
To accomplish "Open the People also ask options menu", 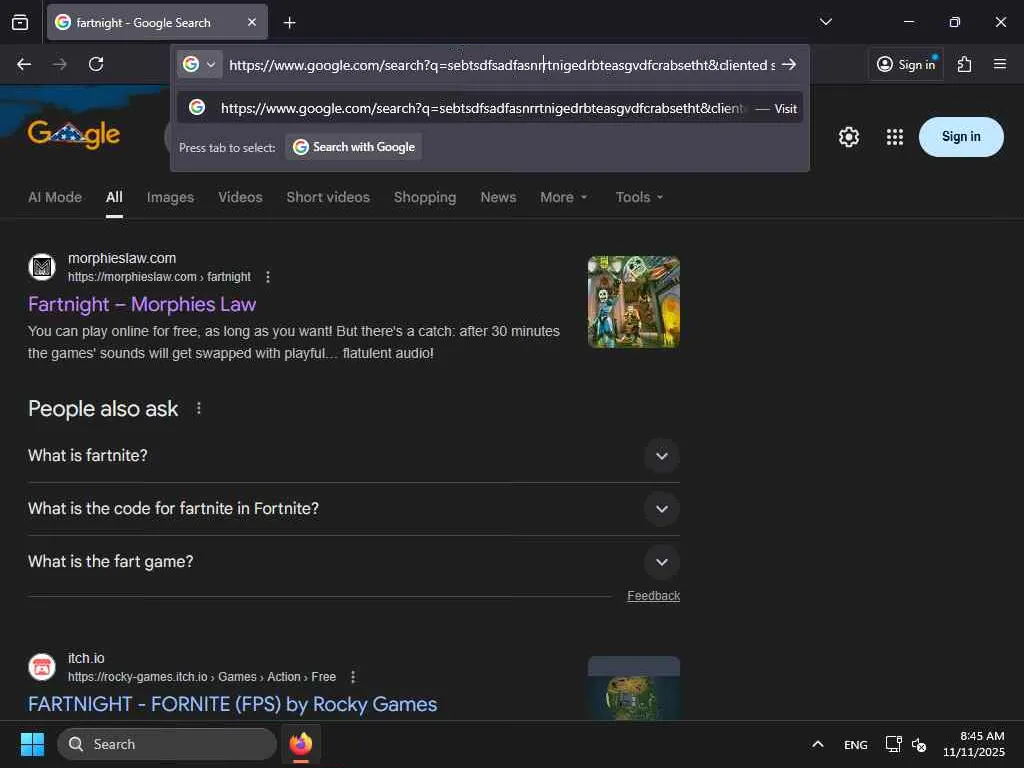I will pos(199,409).
